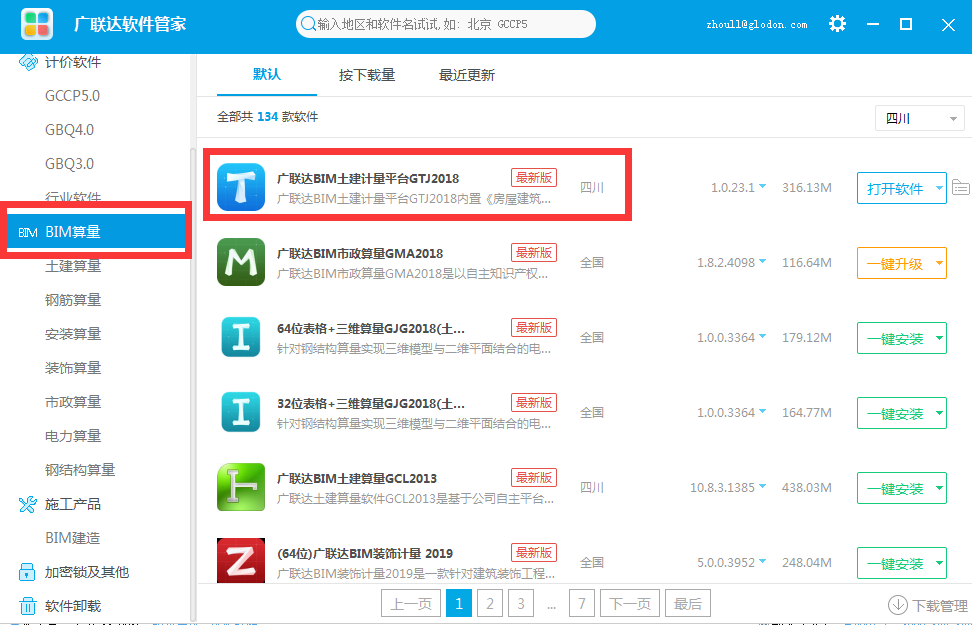Select 装饰算量 in sidebar

[73, 368]
